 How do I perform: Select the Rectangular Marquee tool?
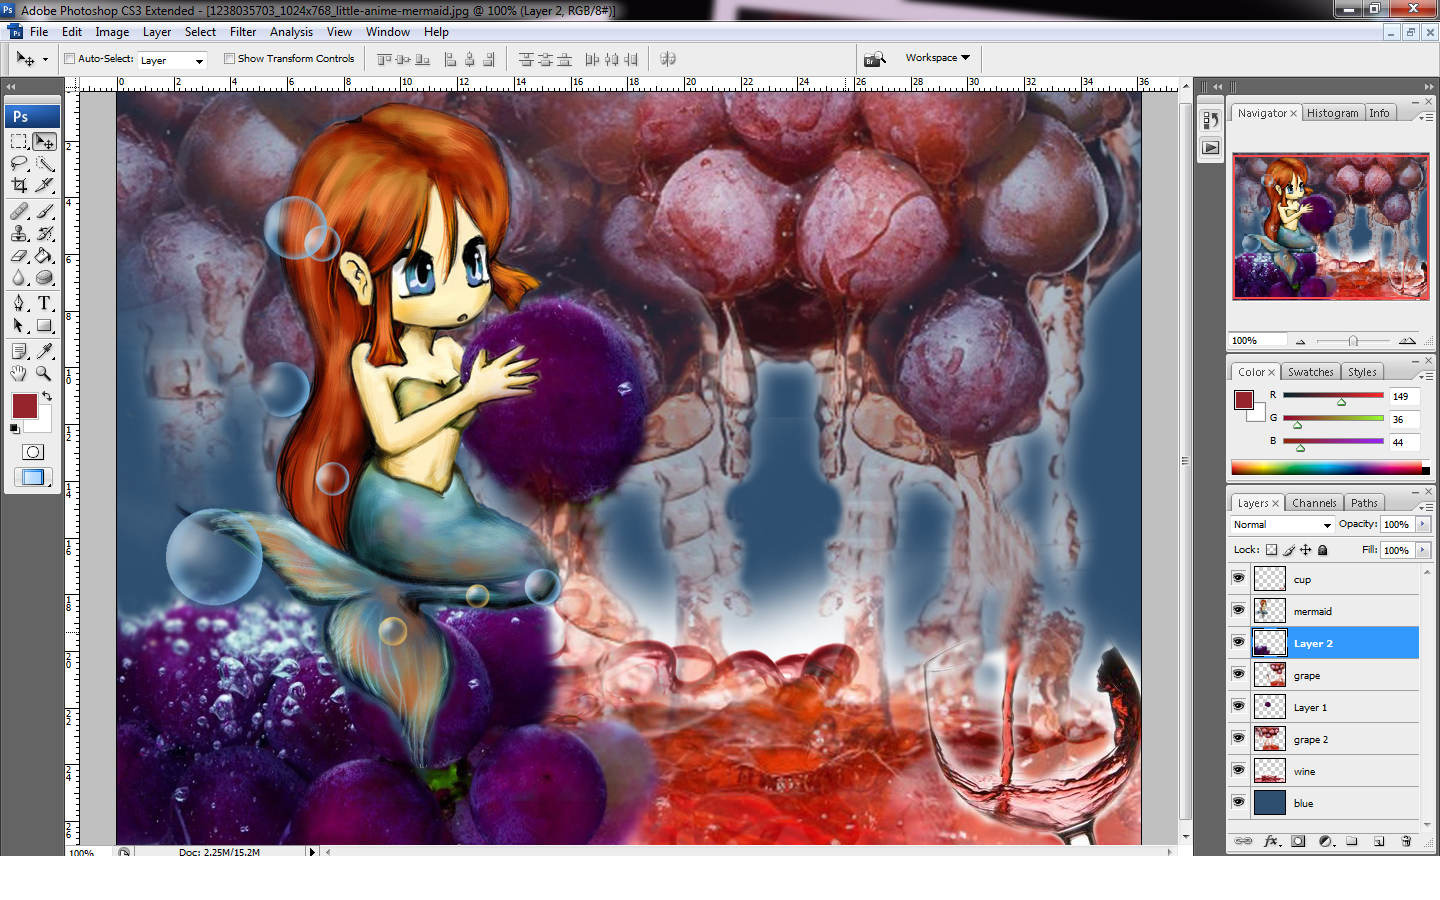tap(19, 141)
